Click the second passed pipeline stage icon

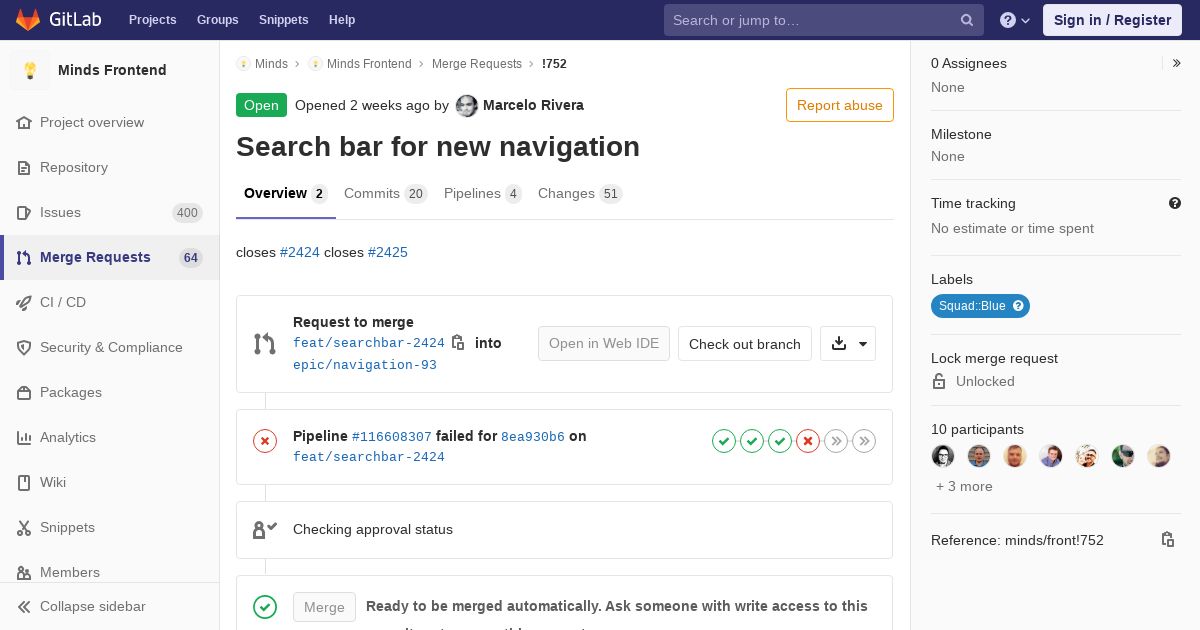click(x=752, y=441)
